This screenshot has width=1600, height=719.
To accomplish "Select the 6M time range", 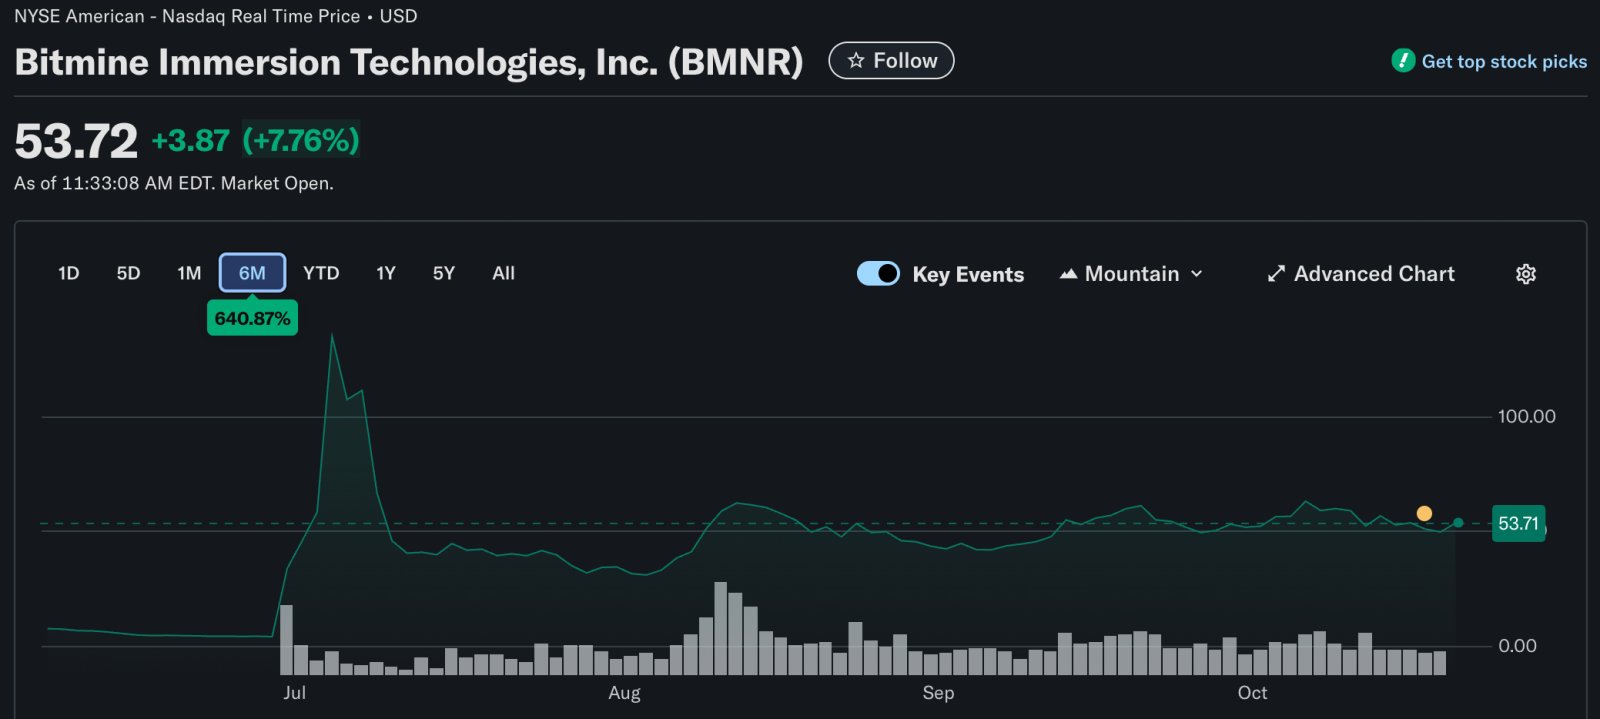I will [252, 273].
